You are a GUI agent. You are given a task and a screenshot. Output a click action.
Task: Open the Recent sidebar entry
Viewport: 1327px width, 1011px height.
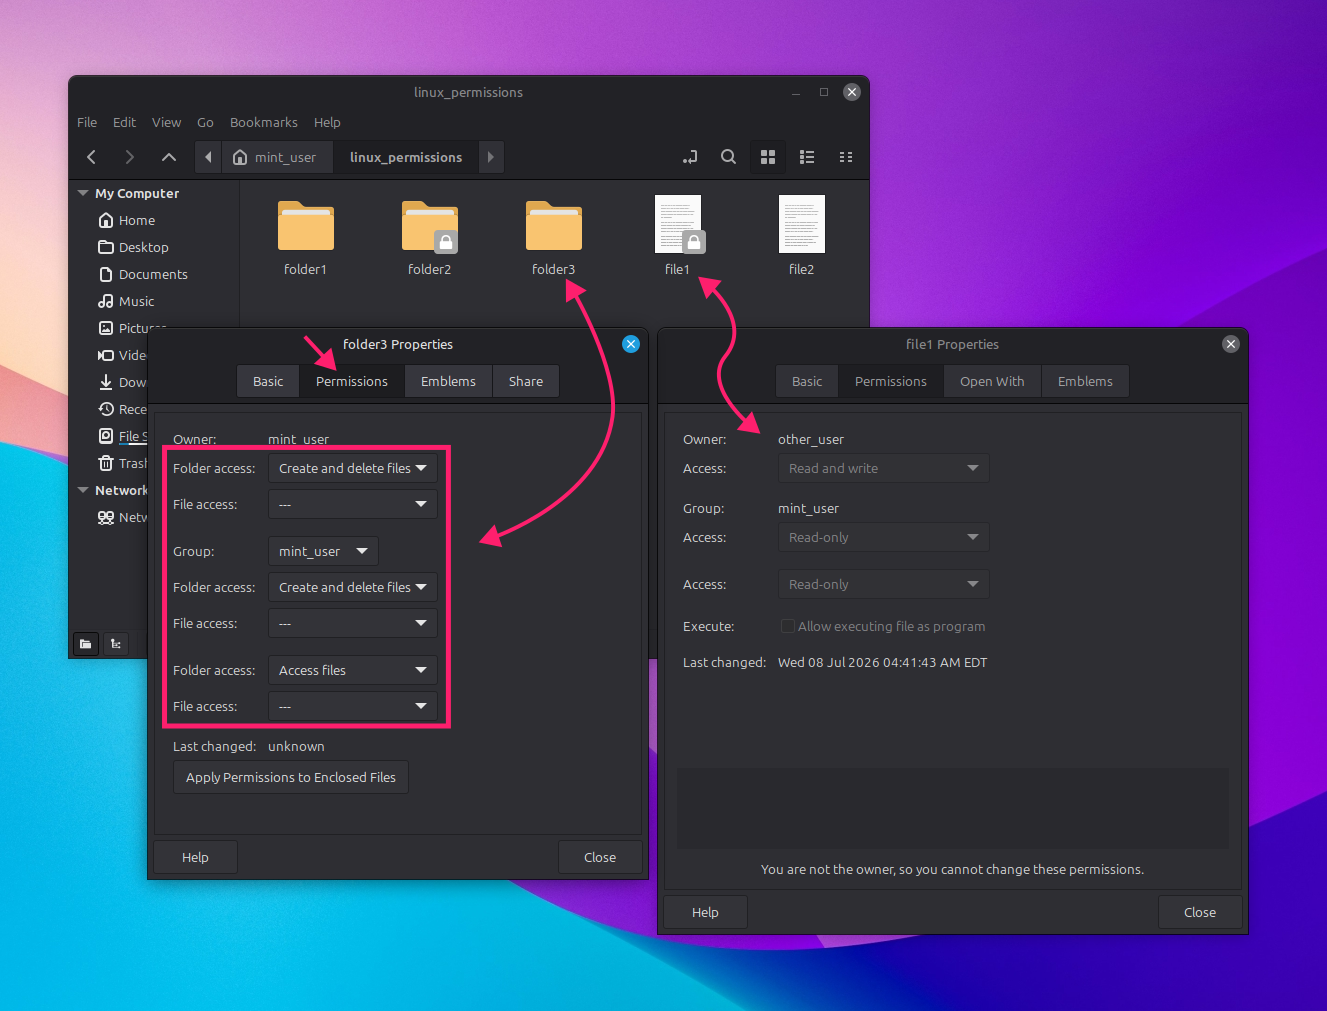click(x=122, y=409)
